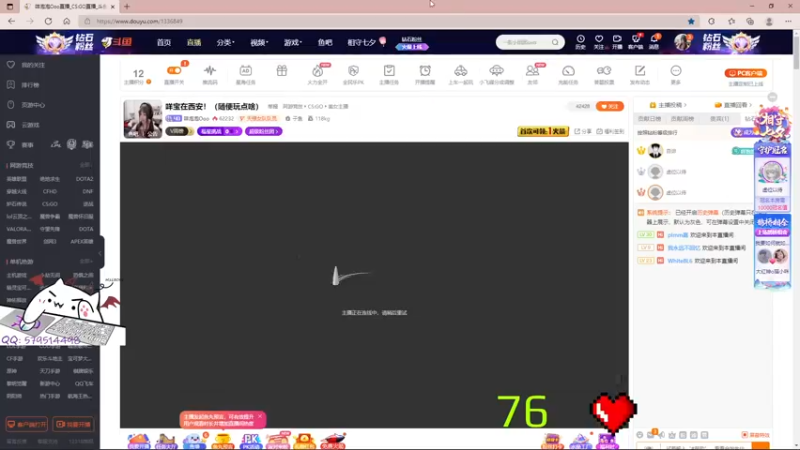The image size is (800, 450).
Task: Switch to the 贡献日榜 tab
Action: click(x=649, y=118)
